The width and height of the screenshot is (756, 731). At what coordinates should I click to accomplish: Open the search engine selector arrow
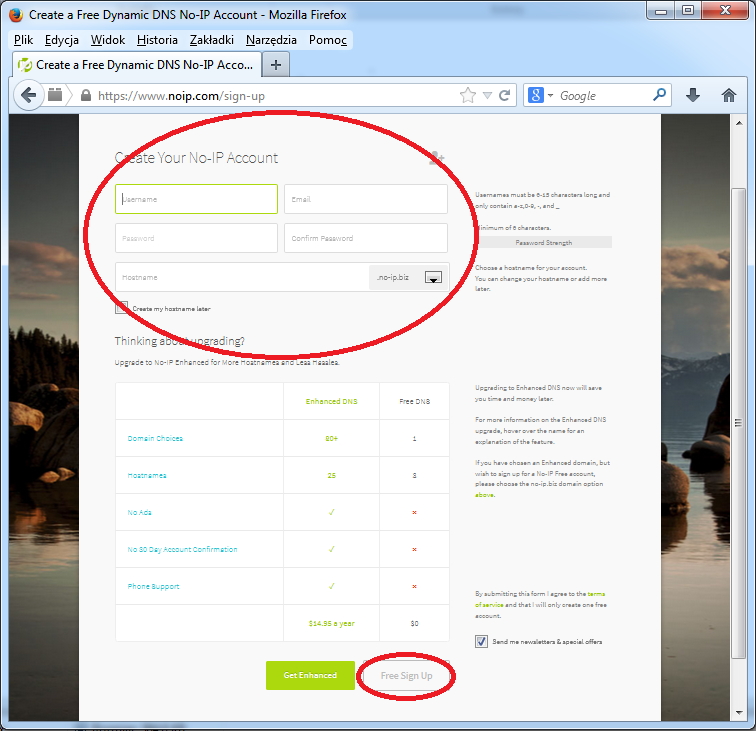tap(550, 95)
